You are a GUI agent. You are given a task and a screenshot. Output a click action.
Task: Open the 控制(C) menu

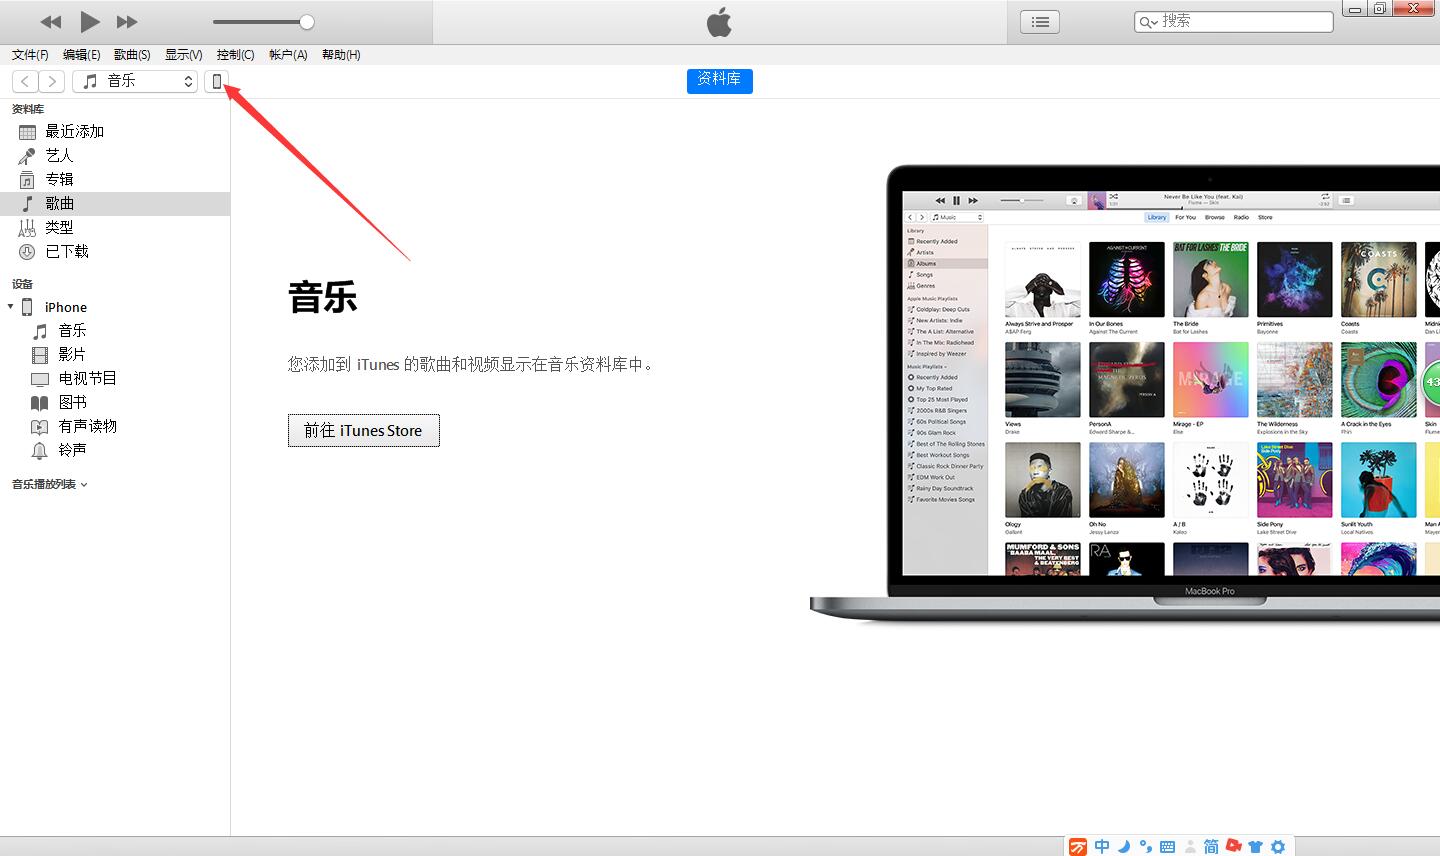click(235, 55)
